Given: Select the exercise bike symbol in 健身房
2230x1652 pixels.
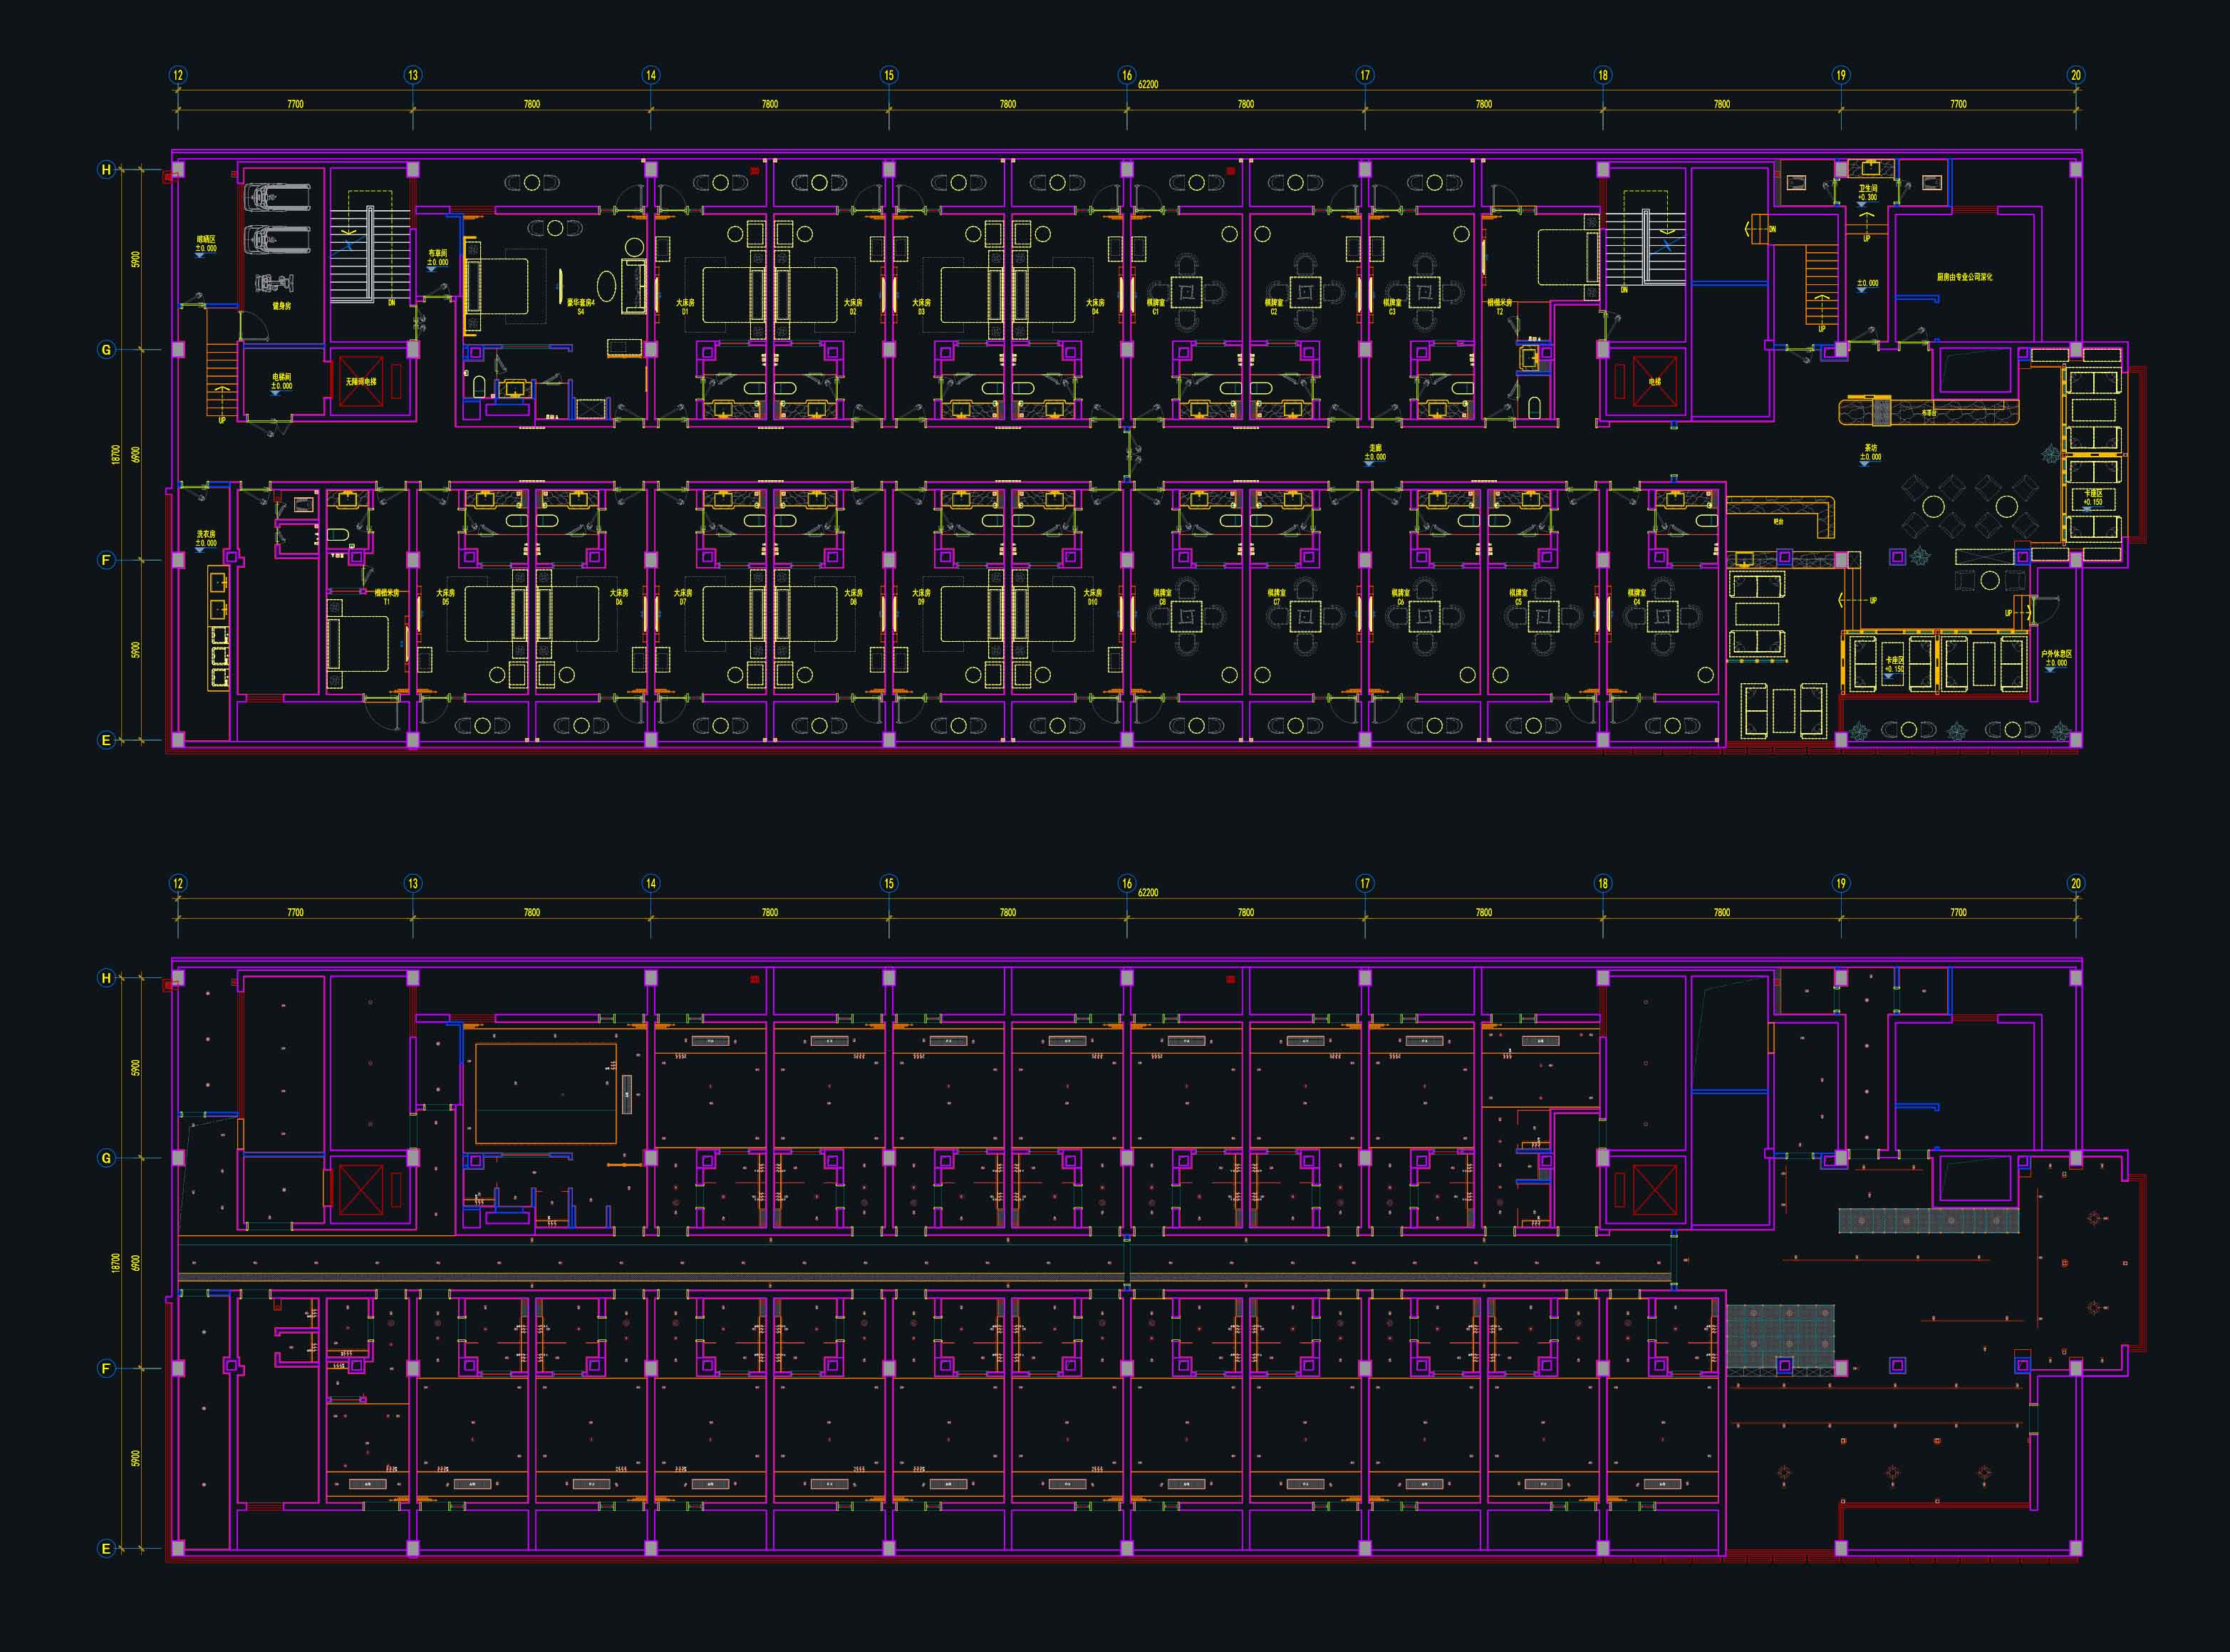Looking at the screenshot, I should (x=275, y=284).
